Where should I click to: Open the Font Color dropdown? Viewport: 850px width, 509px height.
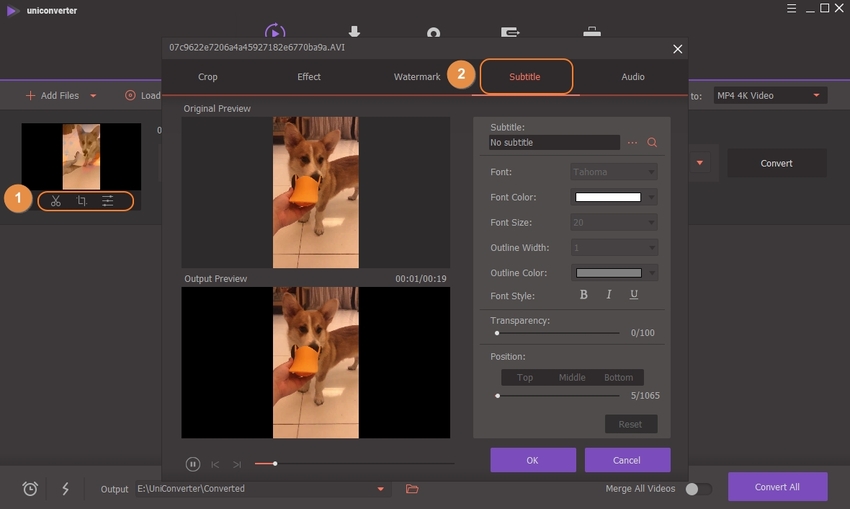click(652, 197)
